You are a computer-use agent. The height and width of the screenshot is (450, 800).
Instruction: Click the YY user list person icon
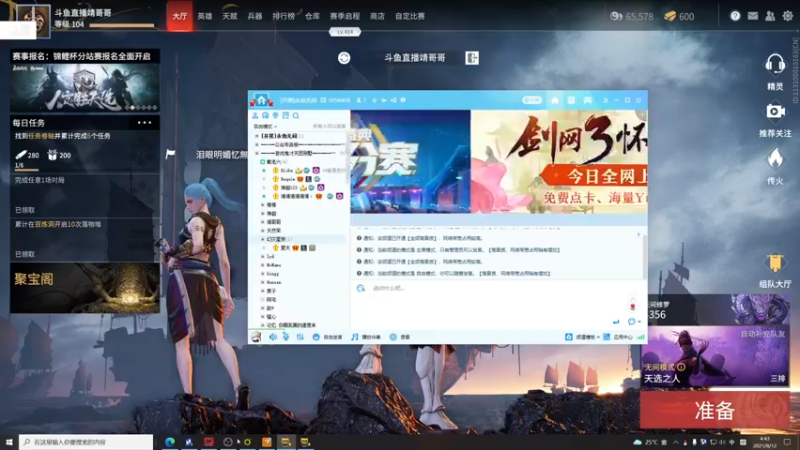(x=255, y=116)
